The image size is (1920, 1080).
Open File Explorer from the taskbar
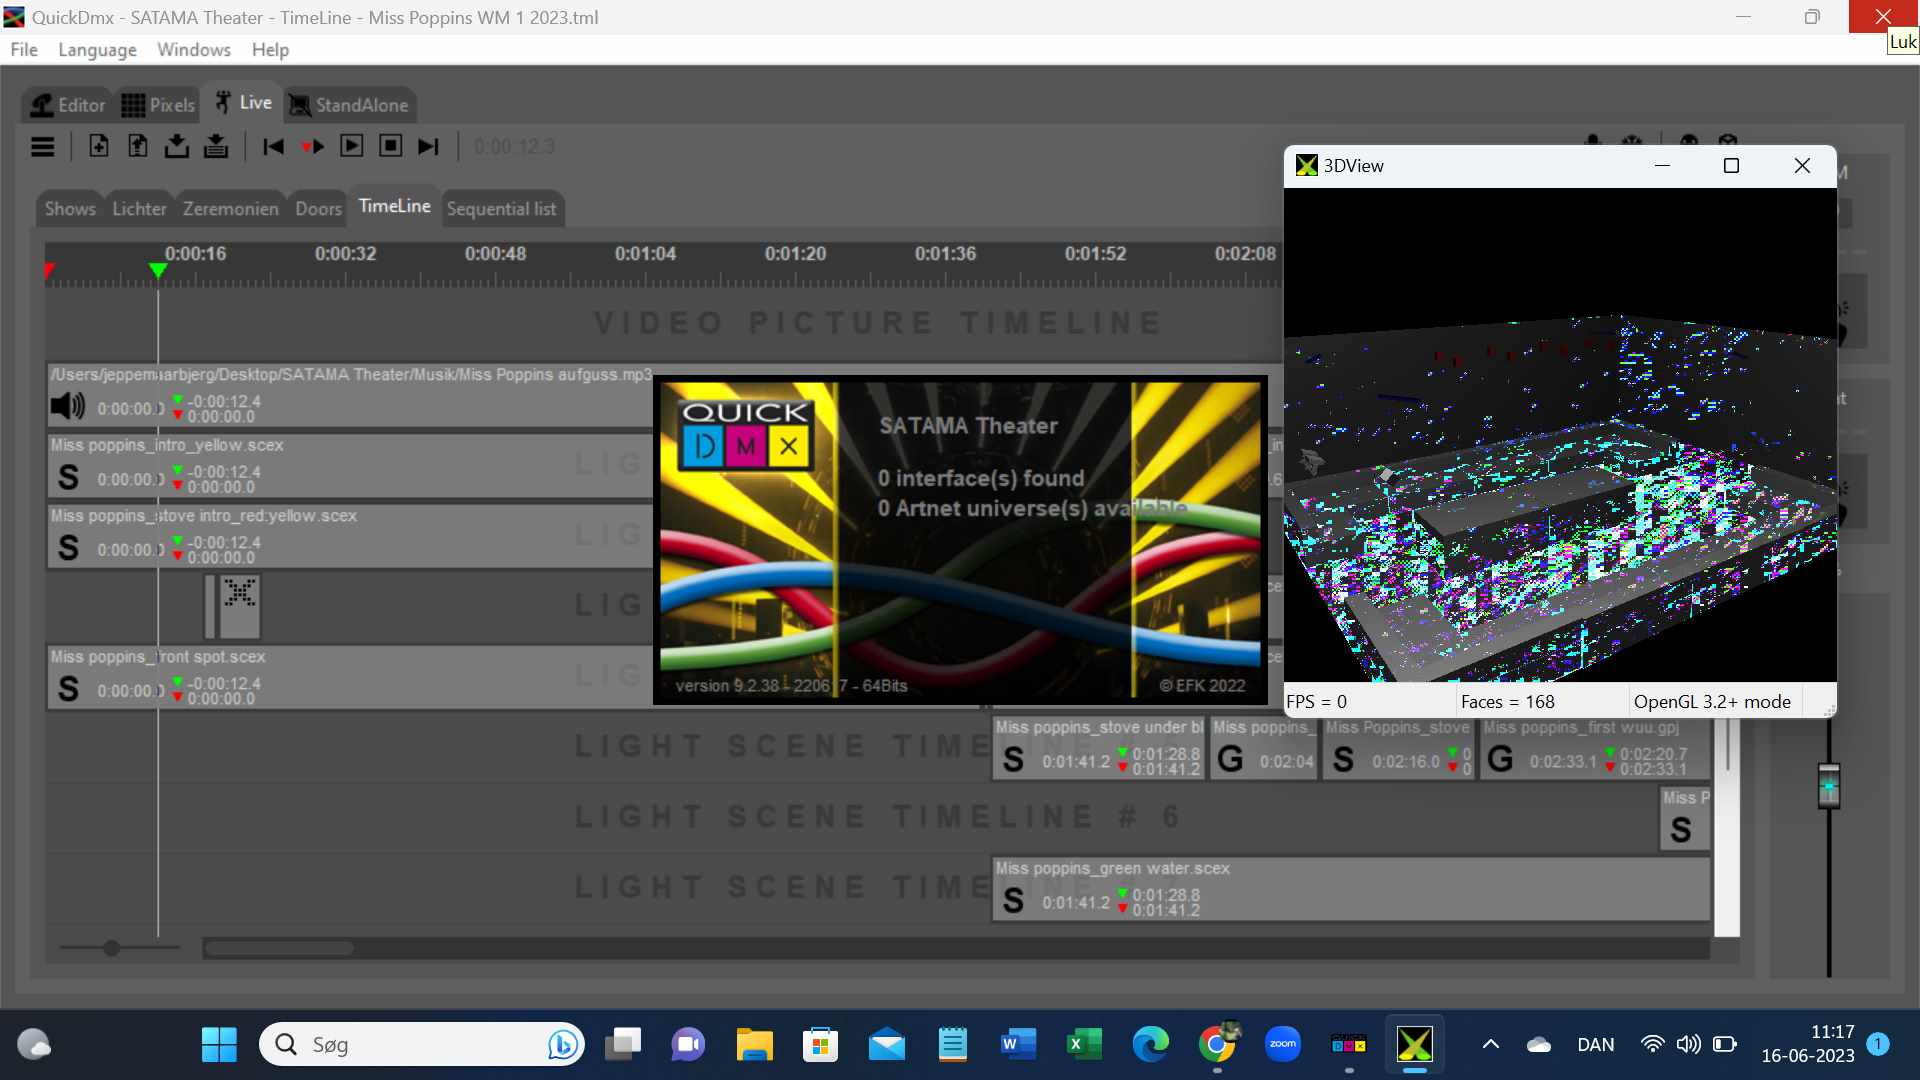(x=754, y=1045)
